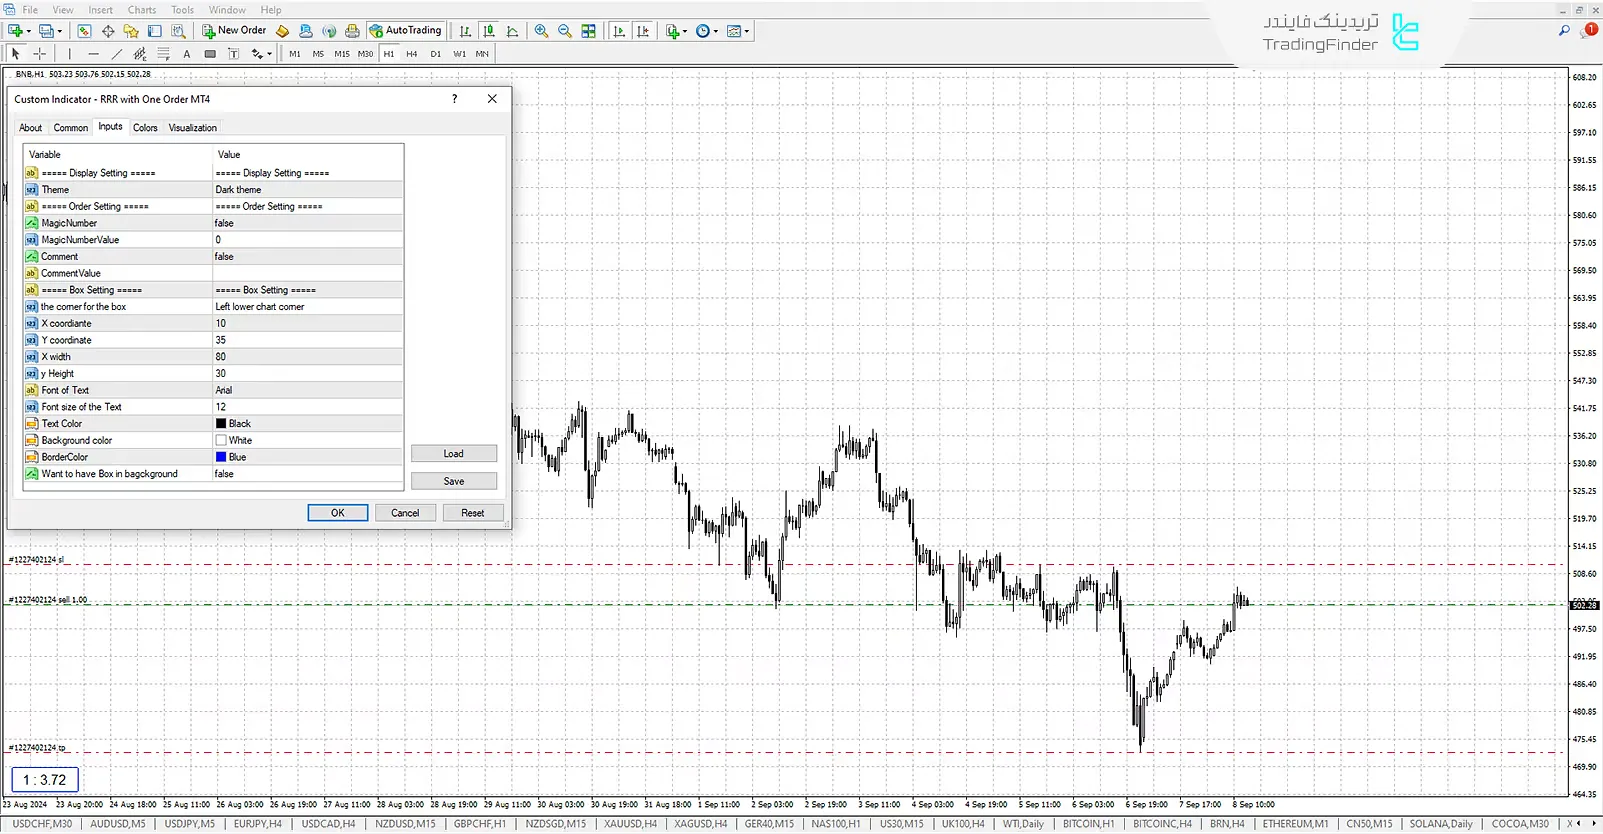Click the Reset button

pos(472,513)
